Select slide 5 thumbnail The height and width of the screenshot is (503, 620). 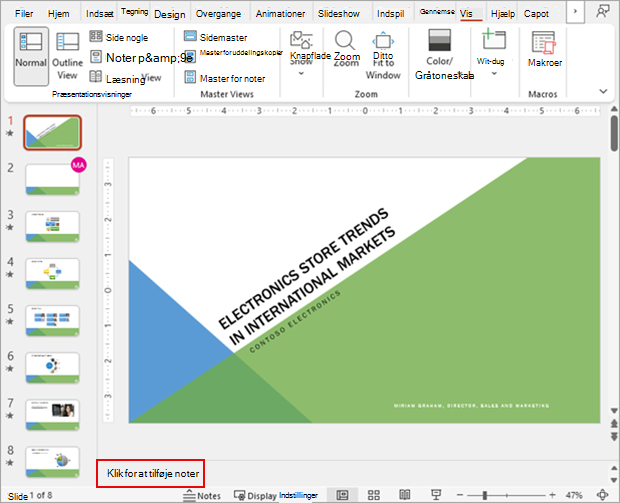tap(53, 321)
